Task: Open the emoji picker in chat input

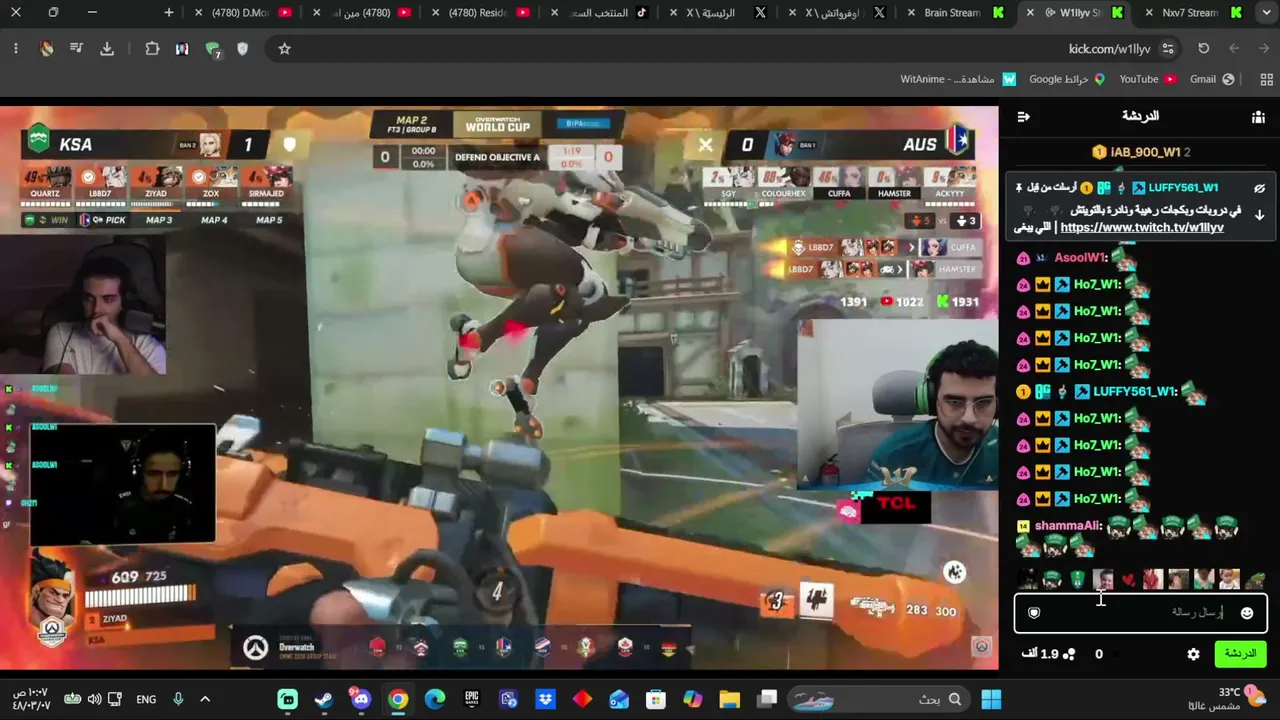Action: 1247,613
